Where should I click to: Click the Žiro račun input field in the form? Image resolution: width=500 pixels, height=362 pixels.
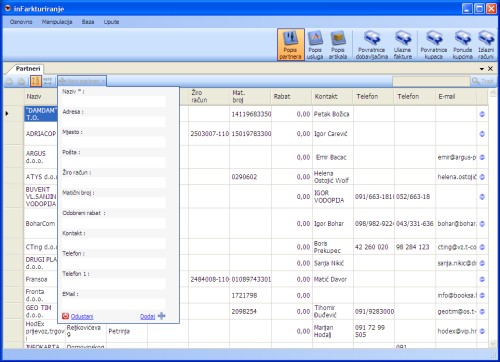click(113, 183)
